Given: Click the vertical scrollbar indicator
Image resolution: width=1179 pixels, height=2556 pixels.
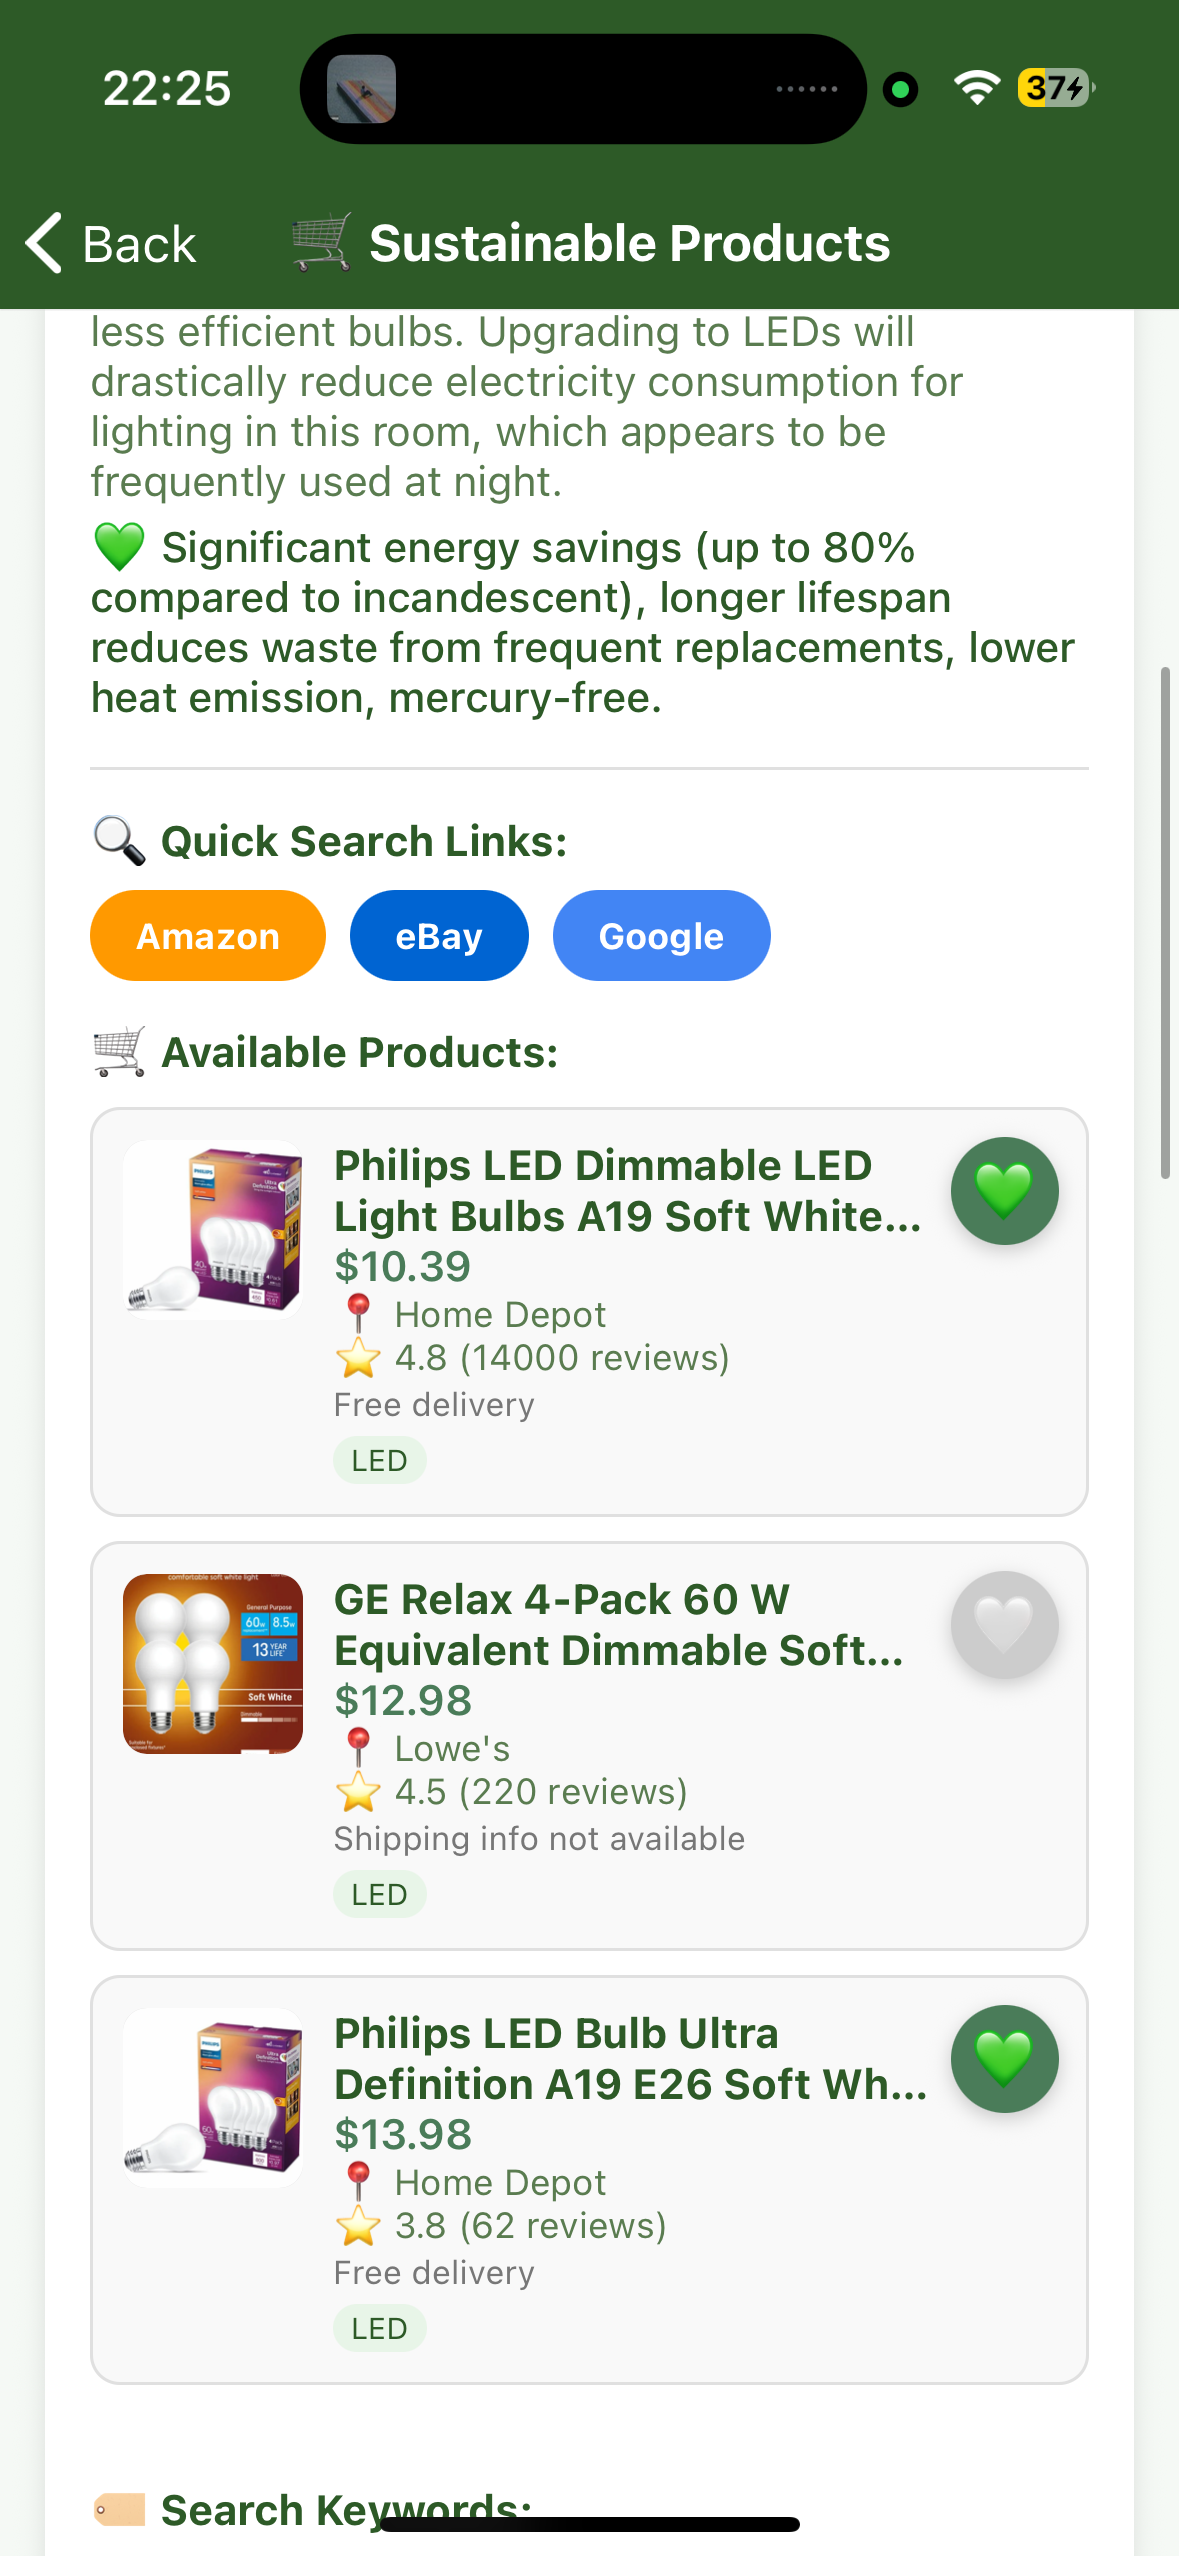Looking at the screenshot, I should point(1165,923).
